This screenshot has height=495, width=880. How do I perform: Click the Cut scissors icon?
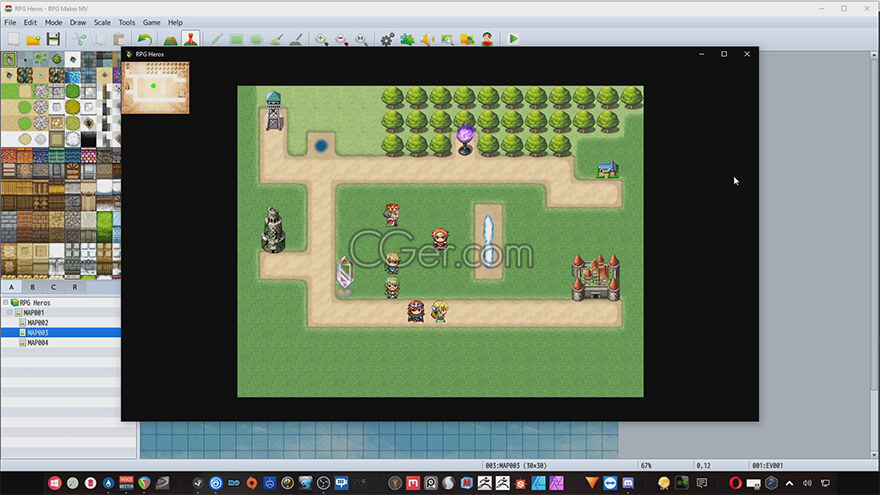coord(80,39)
